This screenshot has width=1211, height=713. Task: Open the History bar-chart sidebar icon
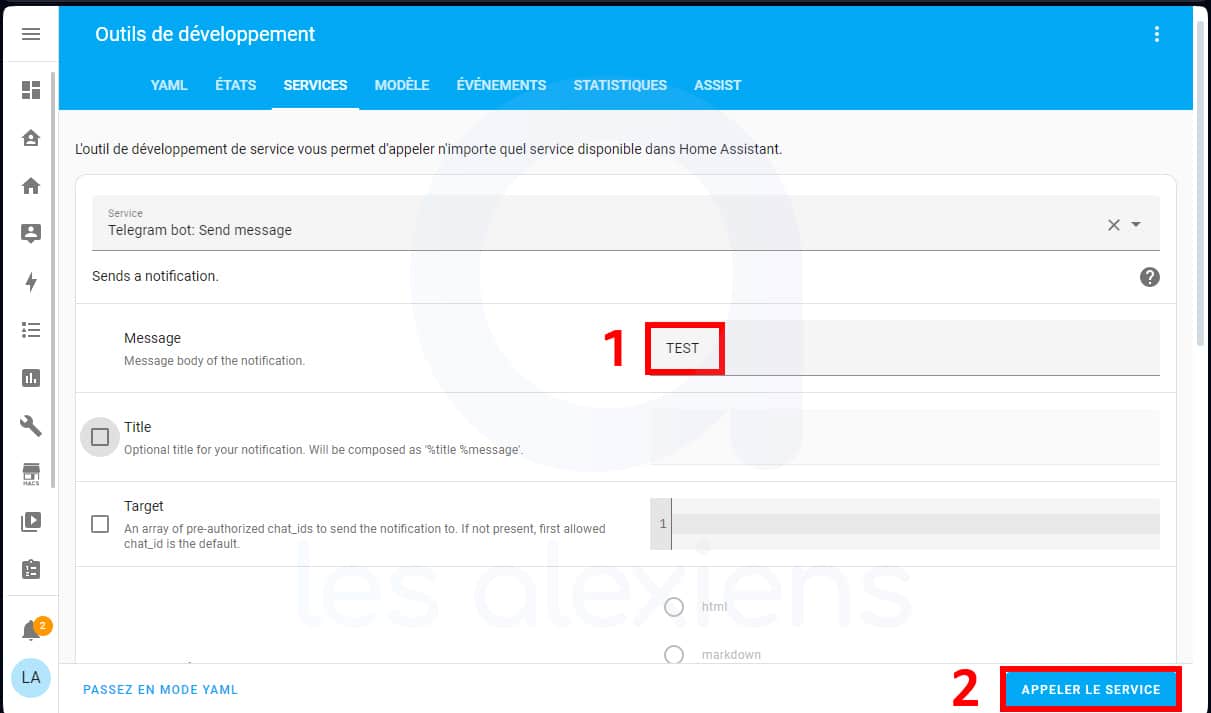pos(31,378)
